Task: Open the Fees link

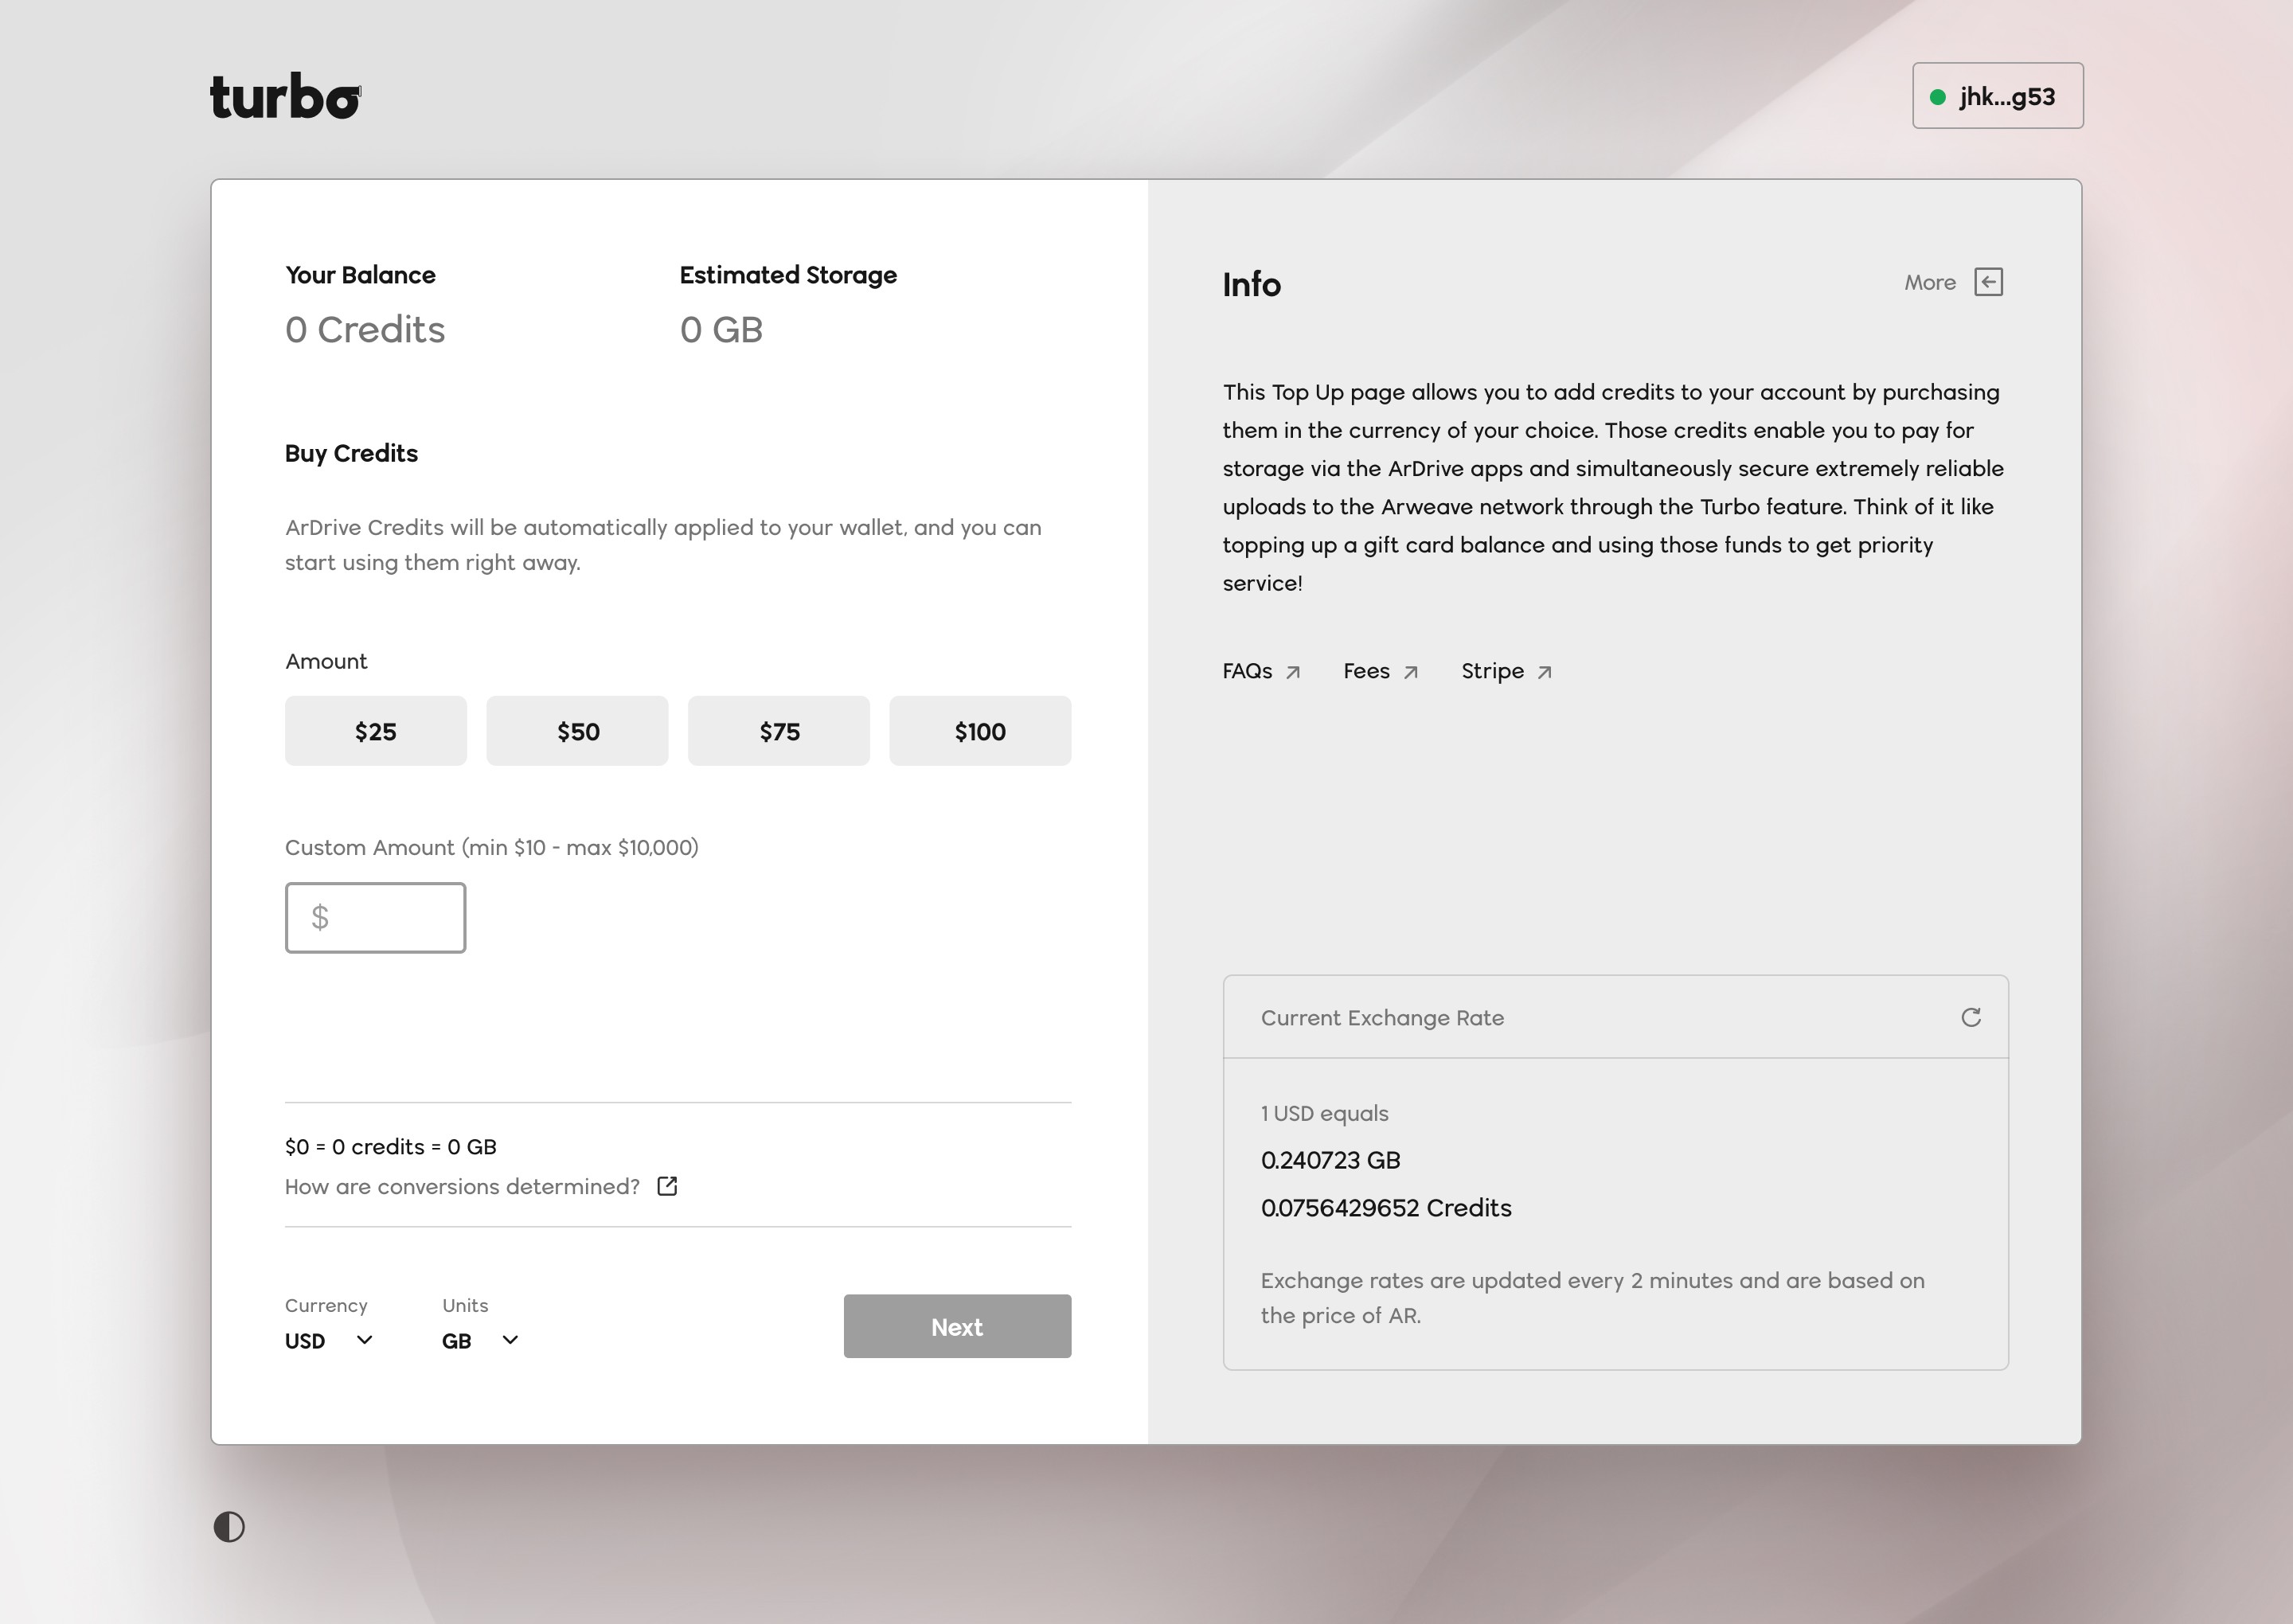Action: (x=1381, y=671)
